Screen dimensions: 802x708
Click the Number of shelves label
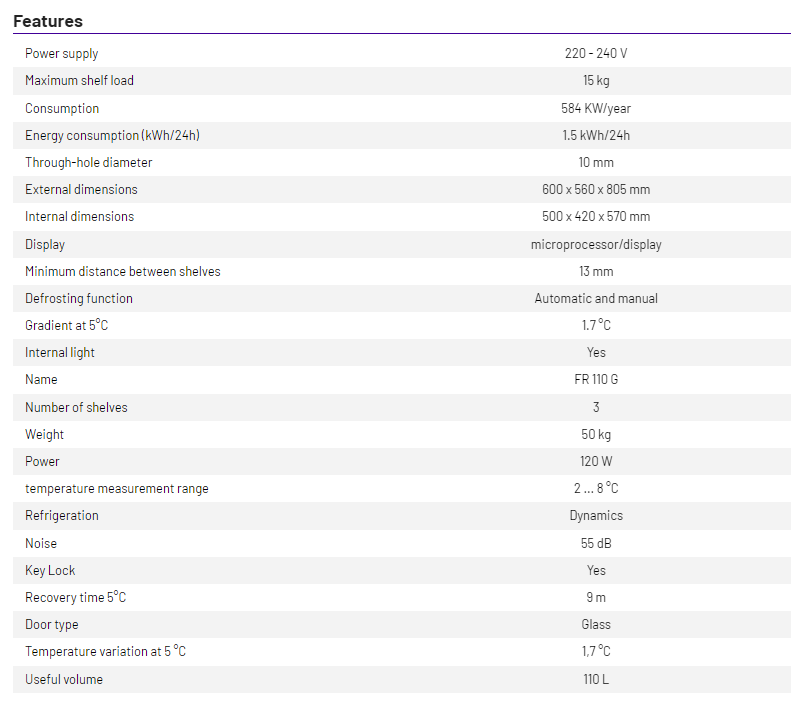pos(76,407)
